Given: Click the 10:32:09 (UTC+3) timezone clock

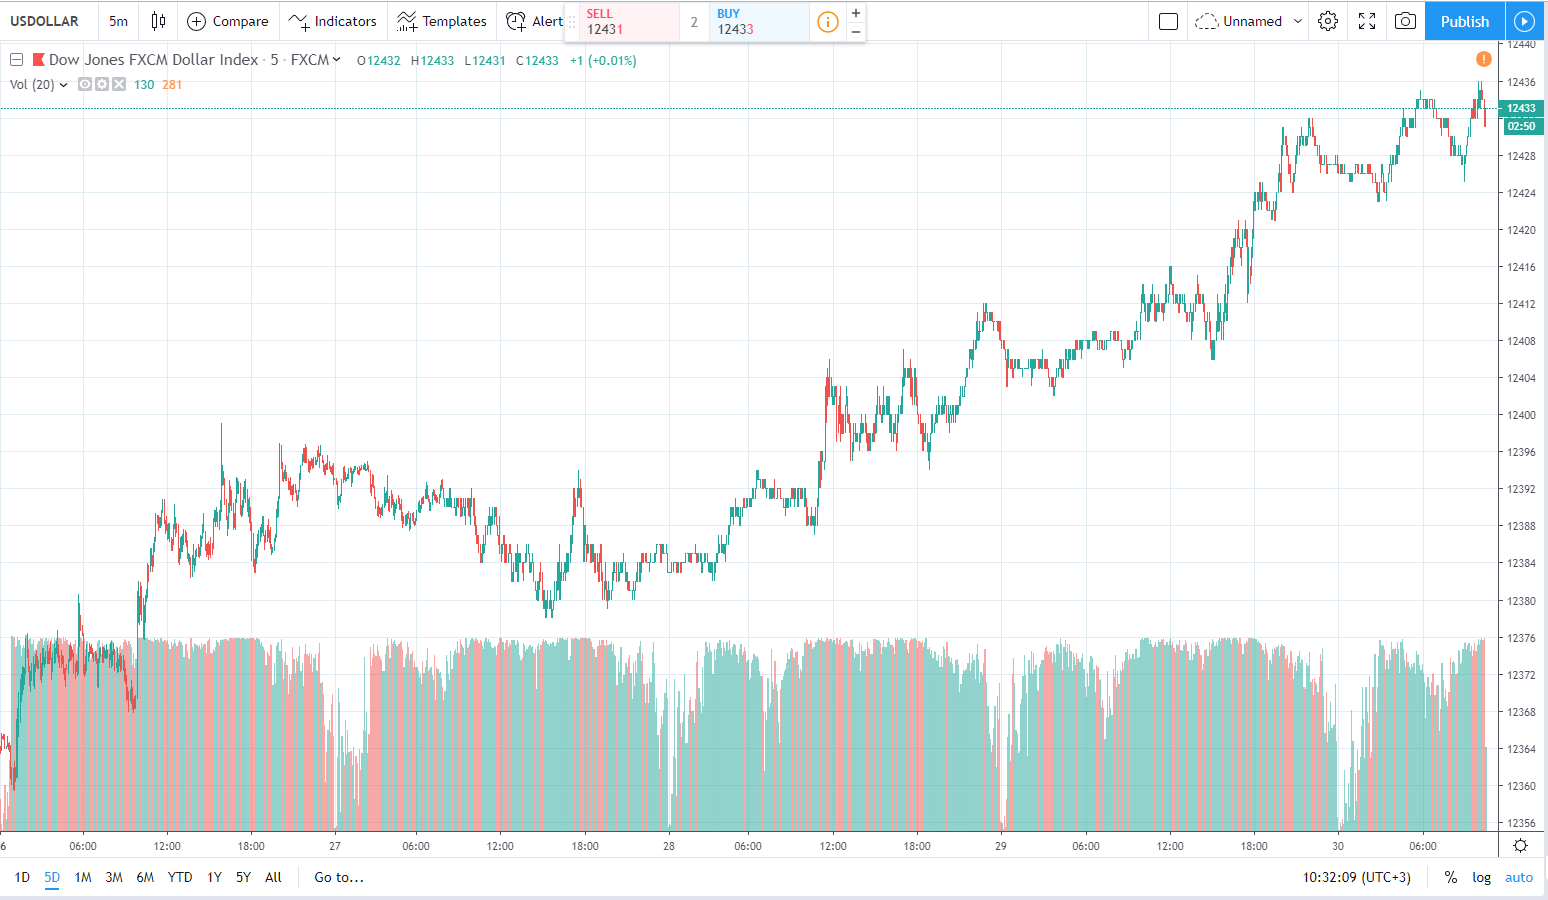Looking at the screenshot, I should pos(1356,877).
